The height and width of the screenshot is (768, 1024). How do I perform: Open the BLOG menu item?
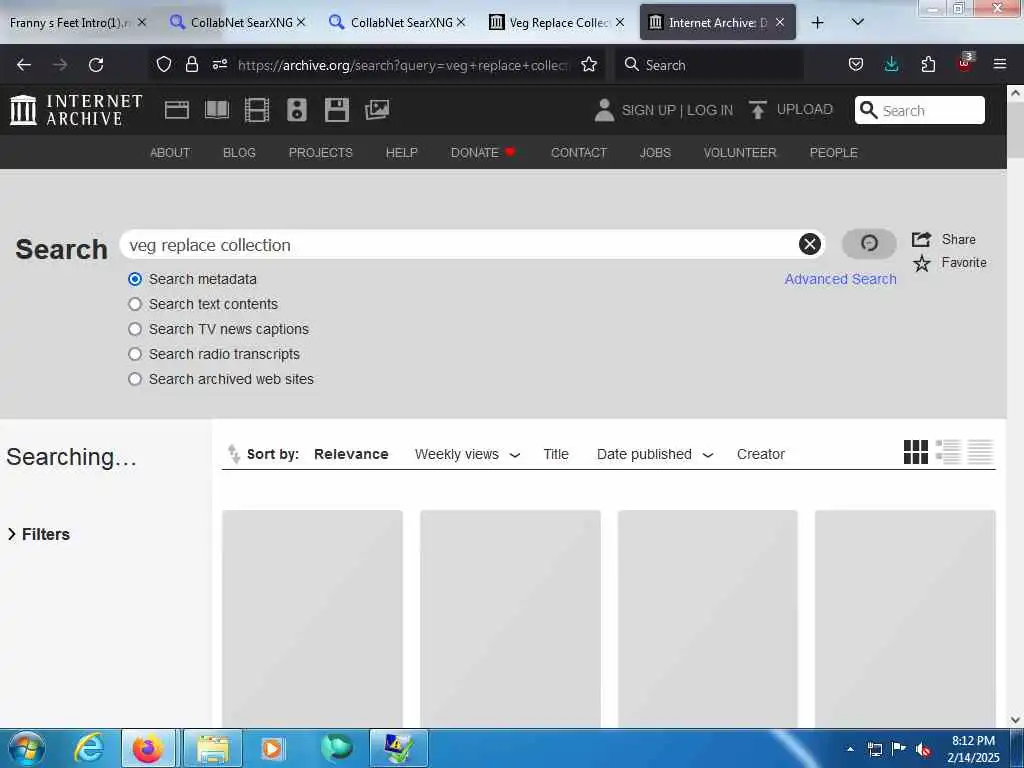point(239,152)
